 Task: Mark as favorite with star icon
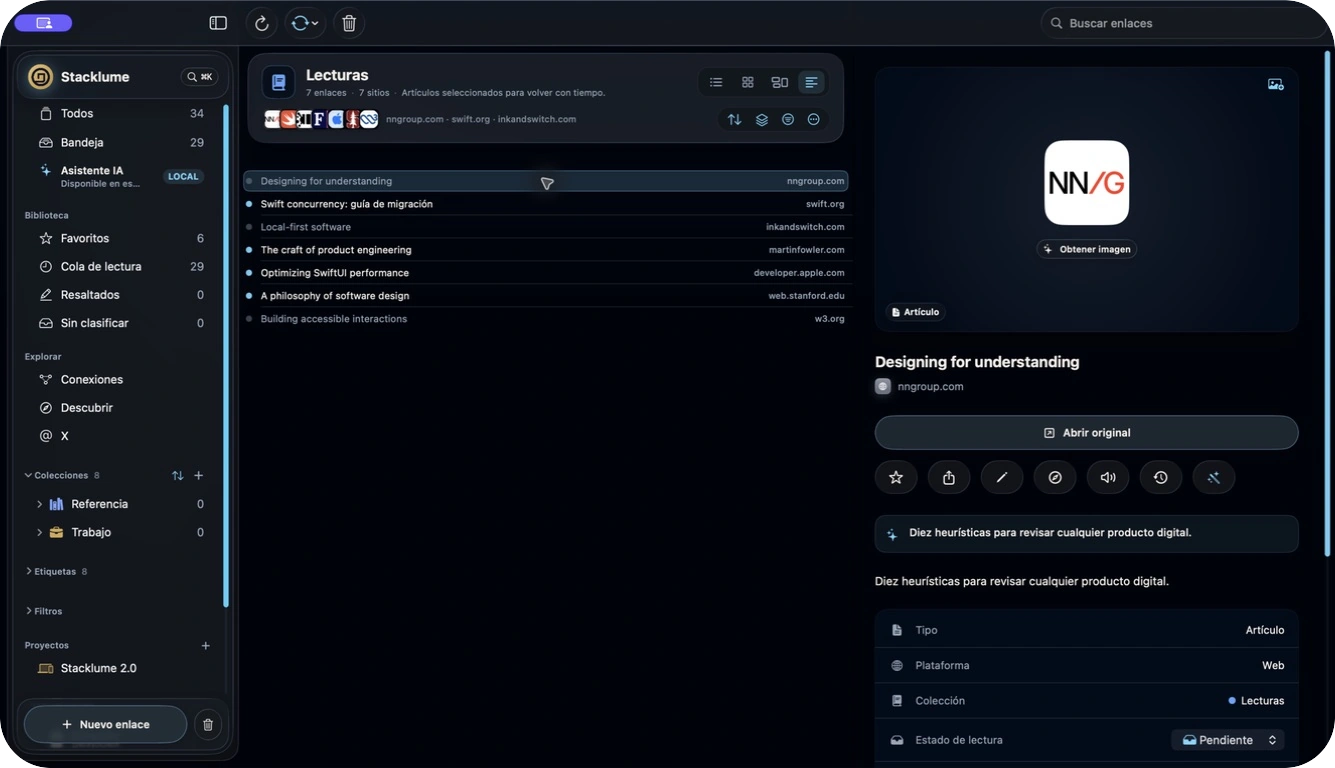896,478
